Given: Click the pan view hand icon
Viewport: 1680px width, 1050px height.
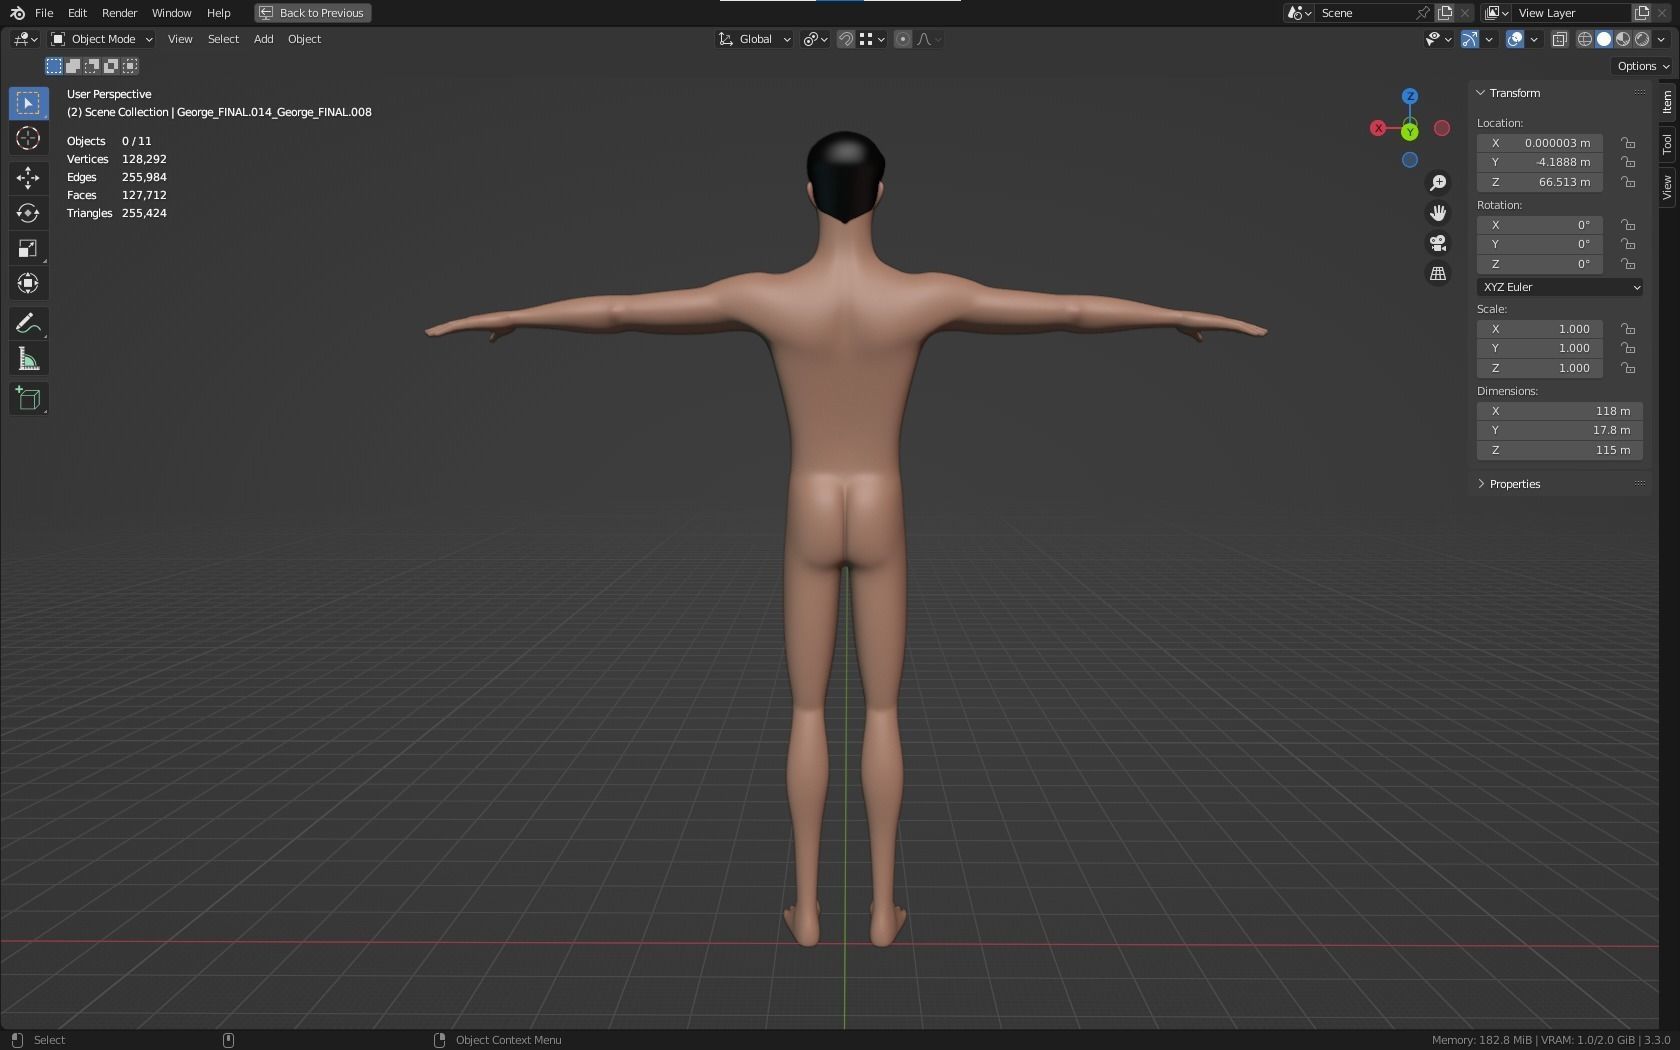Looking at the screenshot, I should point(1438,213).
